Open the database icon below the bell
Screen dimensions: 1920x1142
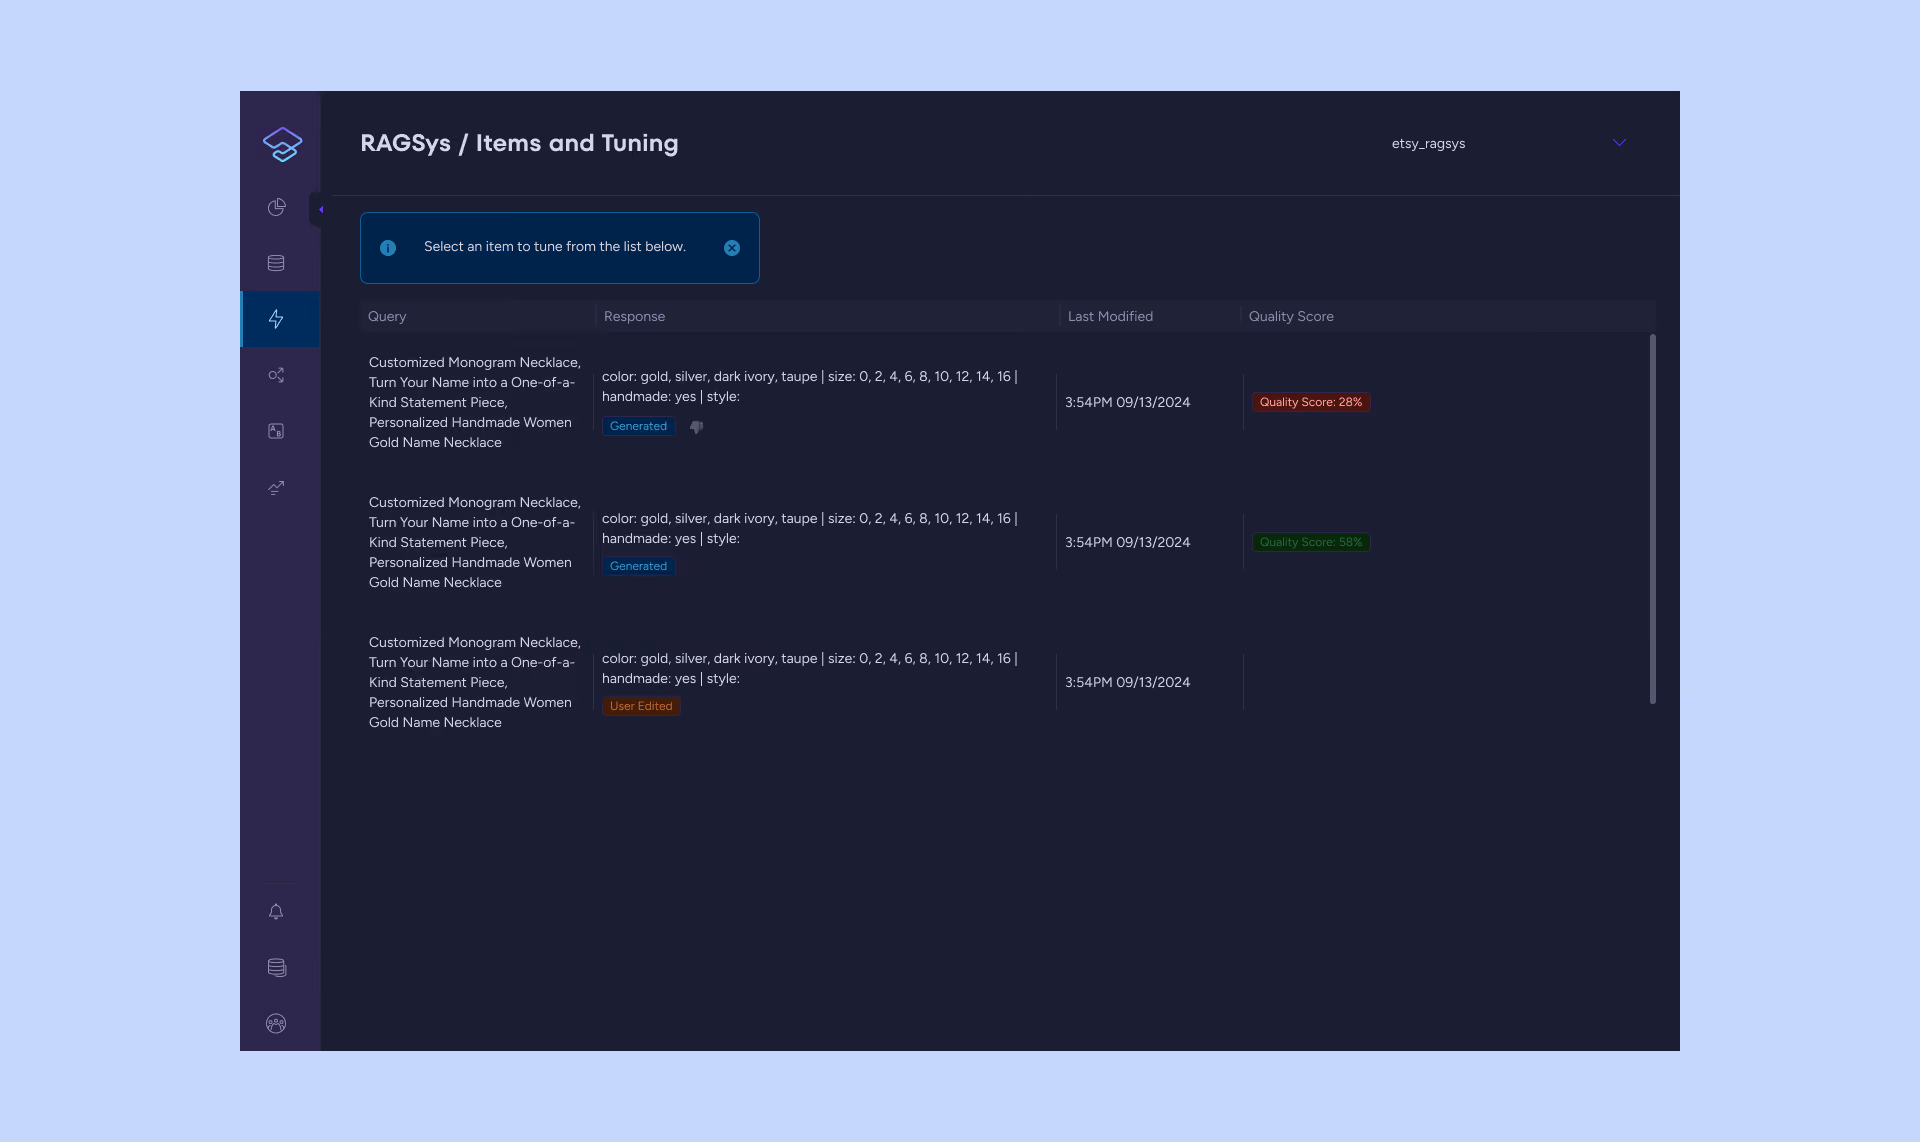pyautogui.click(x=276, y=967)
